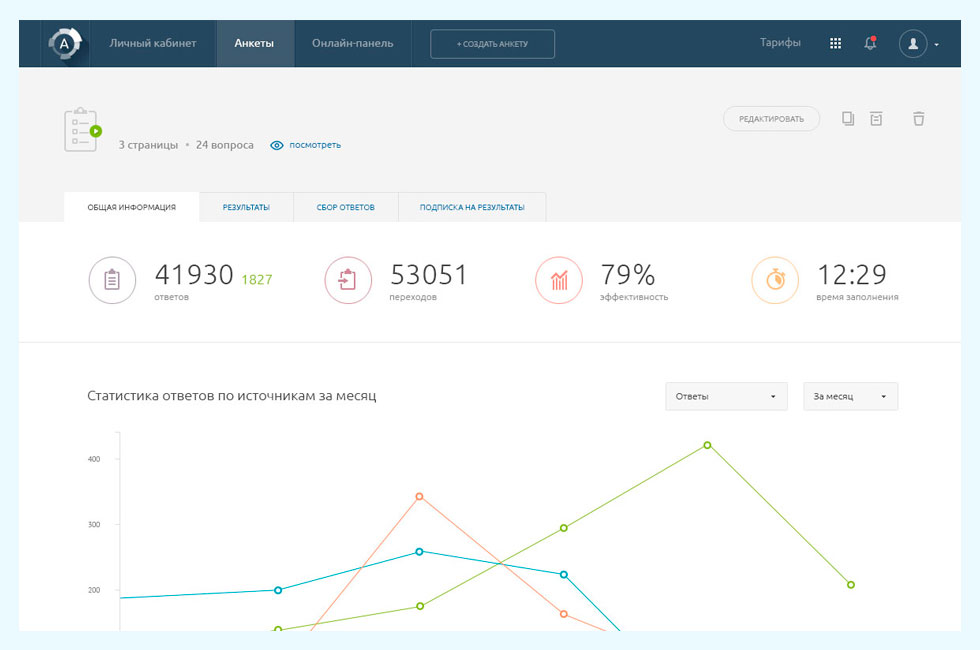This screenshot has height=650, width=980.
Task: Click the copy survey icon
Action: click(x=848, y=119)
